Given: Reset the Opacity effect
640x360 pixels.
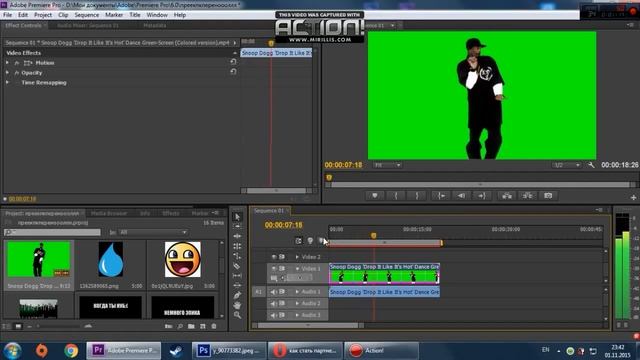Looking at the screenshot, I should point(233,72).
